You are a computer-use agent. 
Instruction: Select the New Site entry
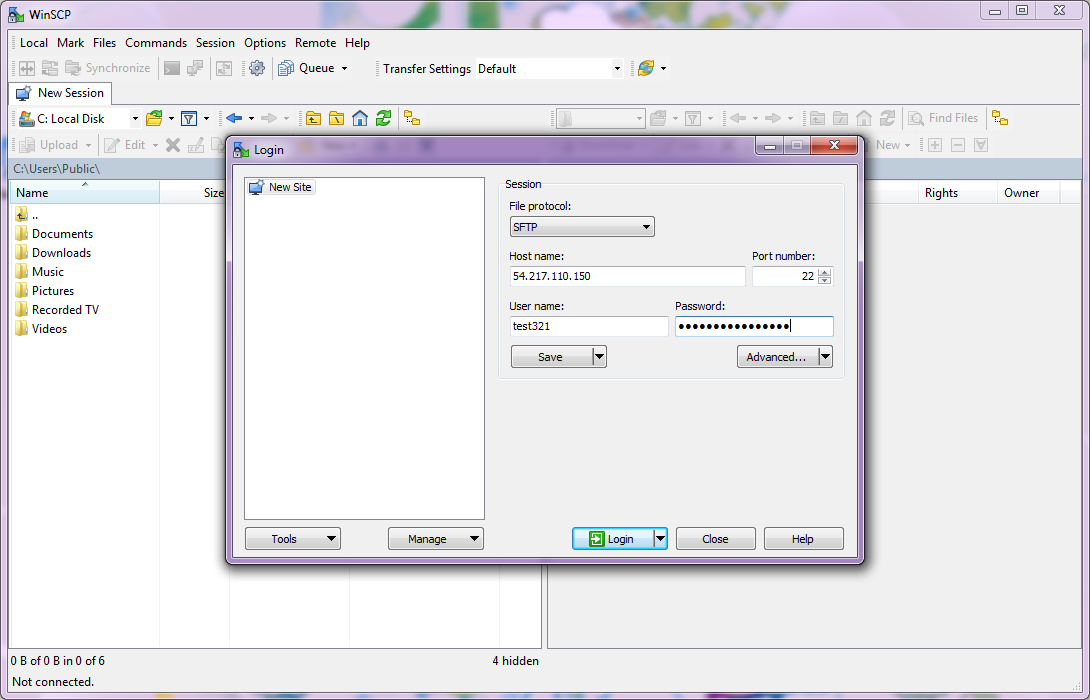point(282,187)
